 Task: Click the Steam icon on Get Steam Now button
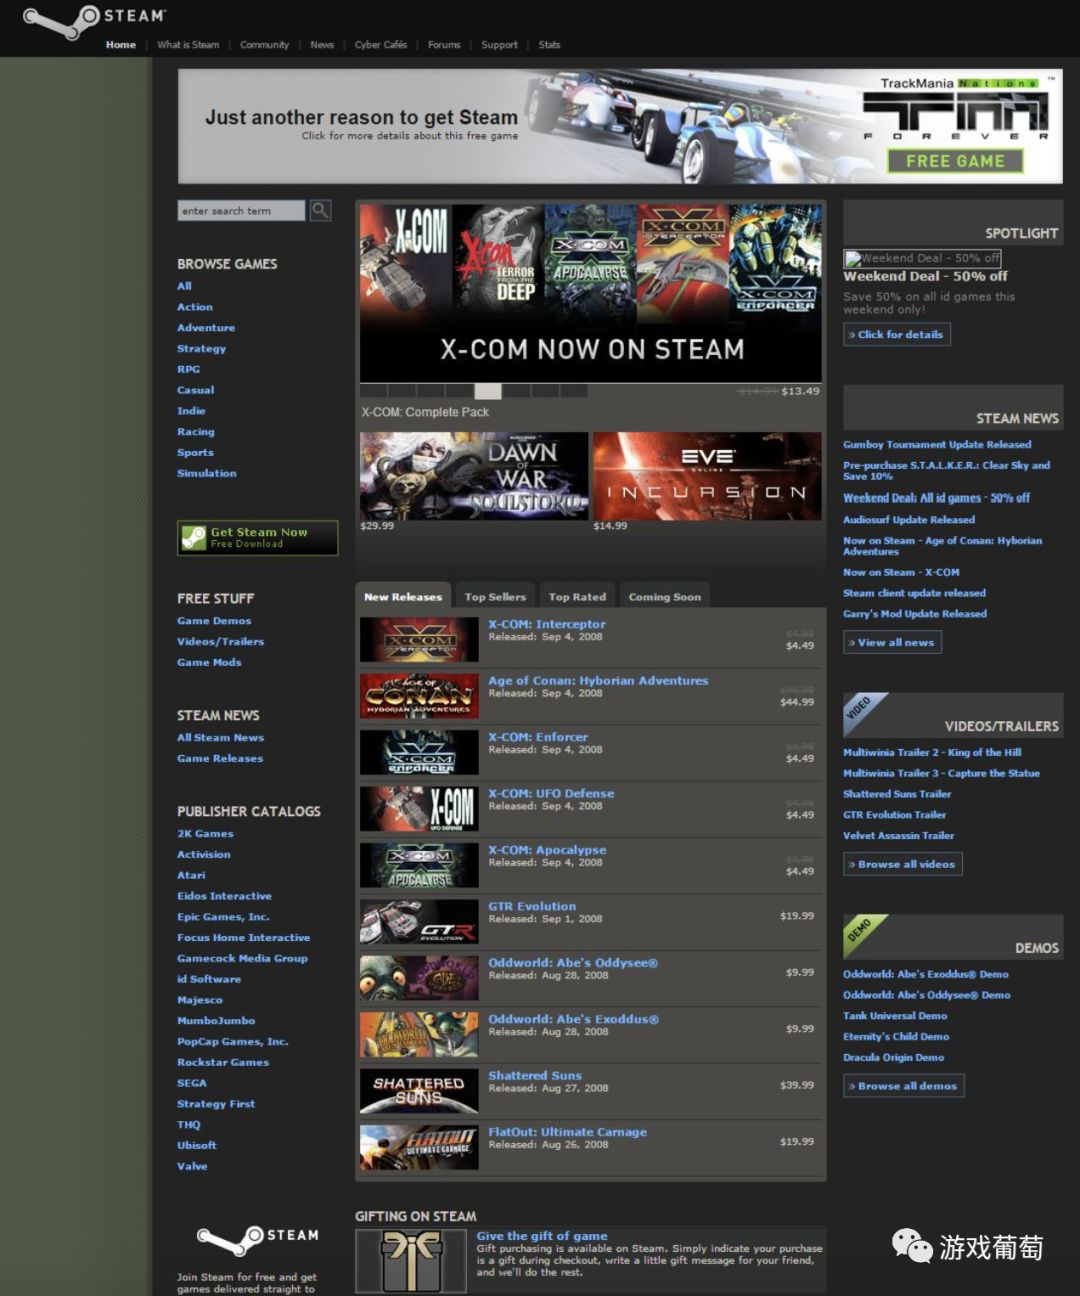pyautogui.click(x=194, y=537)
